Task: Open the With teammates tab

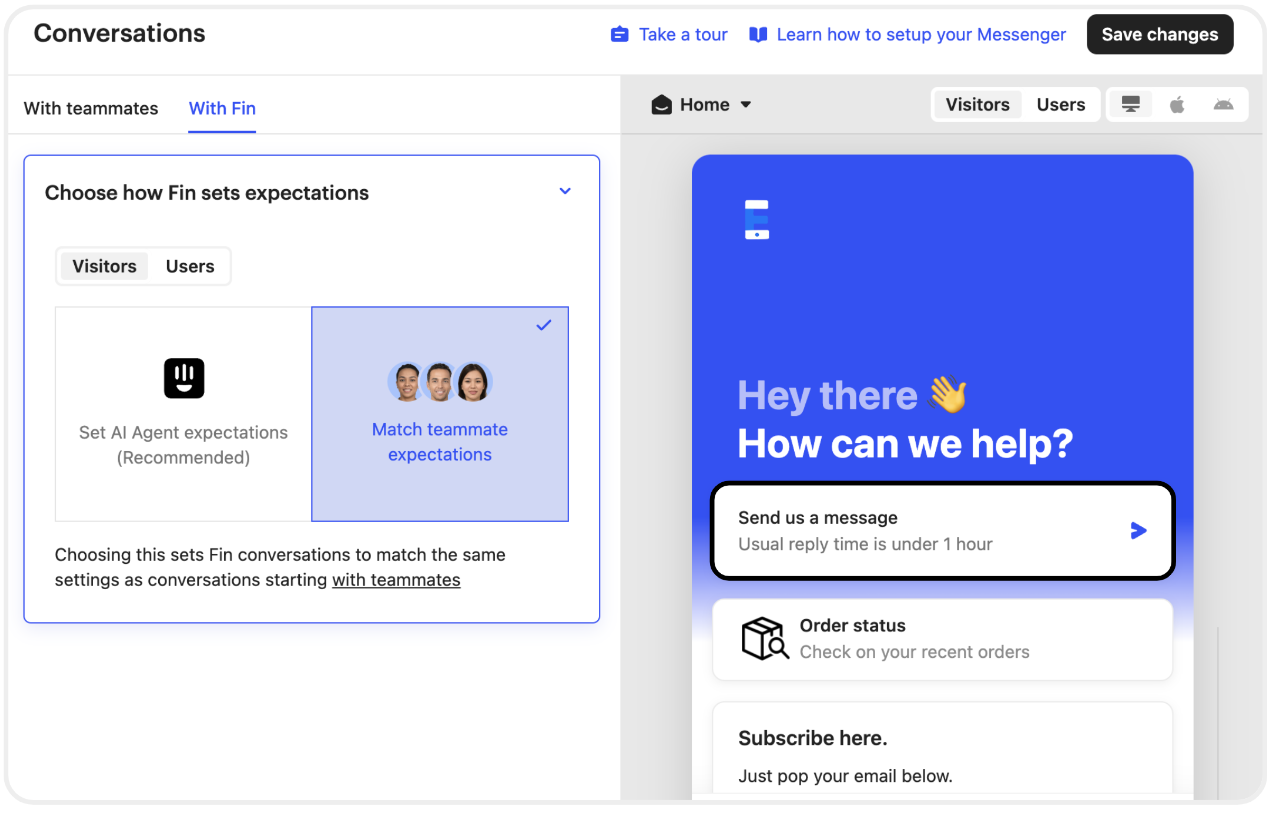Action: (91, 108)
